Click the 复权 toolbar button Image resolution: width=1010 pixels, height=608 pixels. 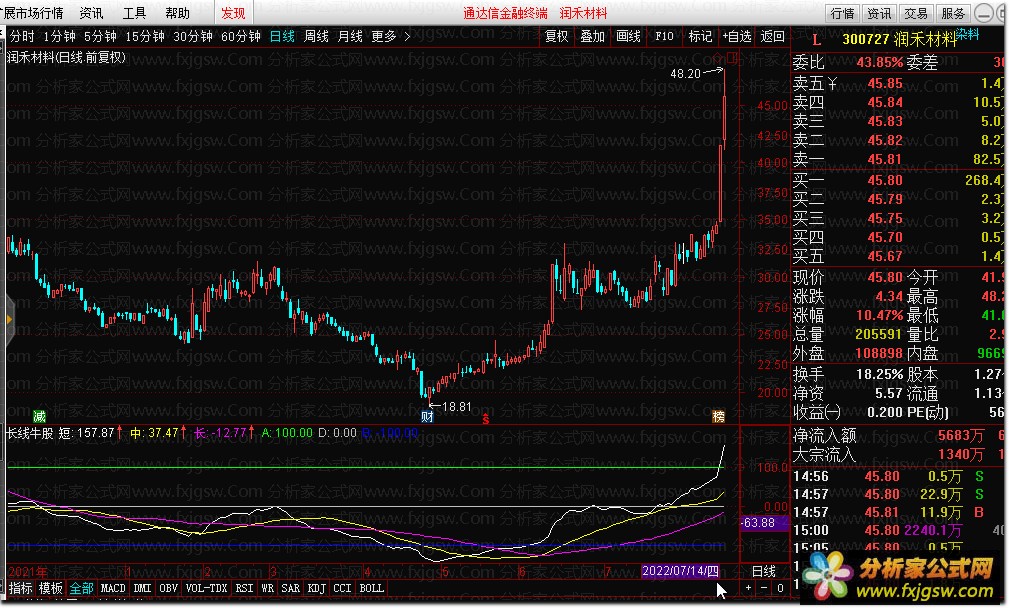coord(557,37)
